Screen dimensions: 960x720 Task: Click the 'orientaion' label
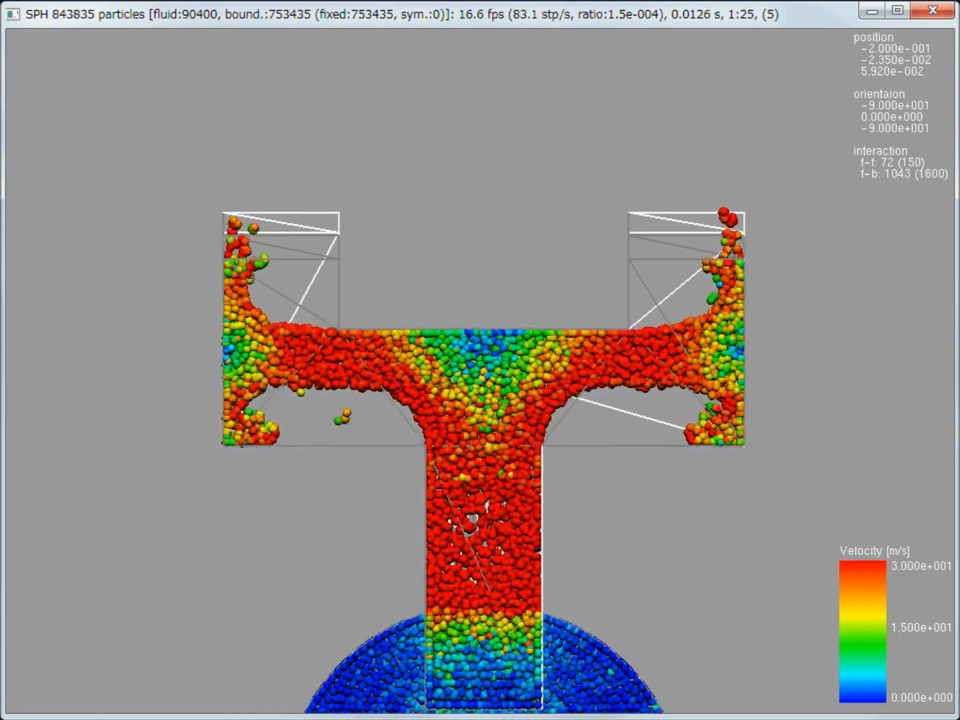click(x=879, y=94)
